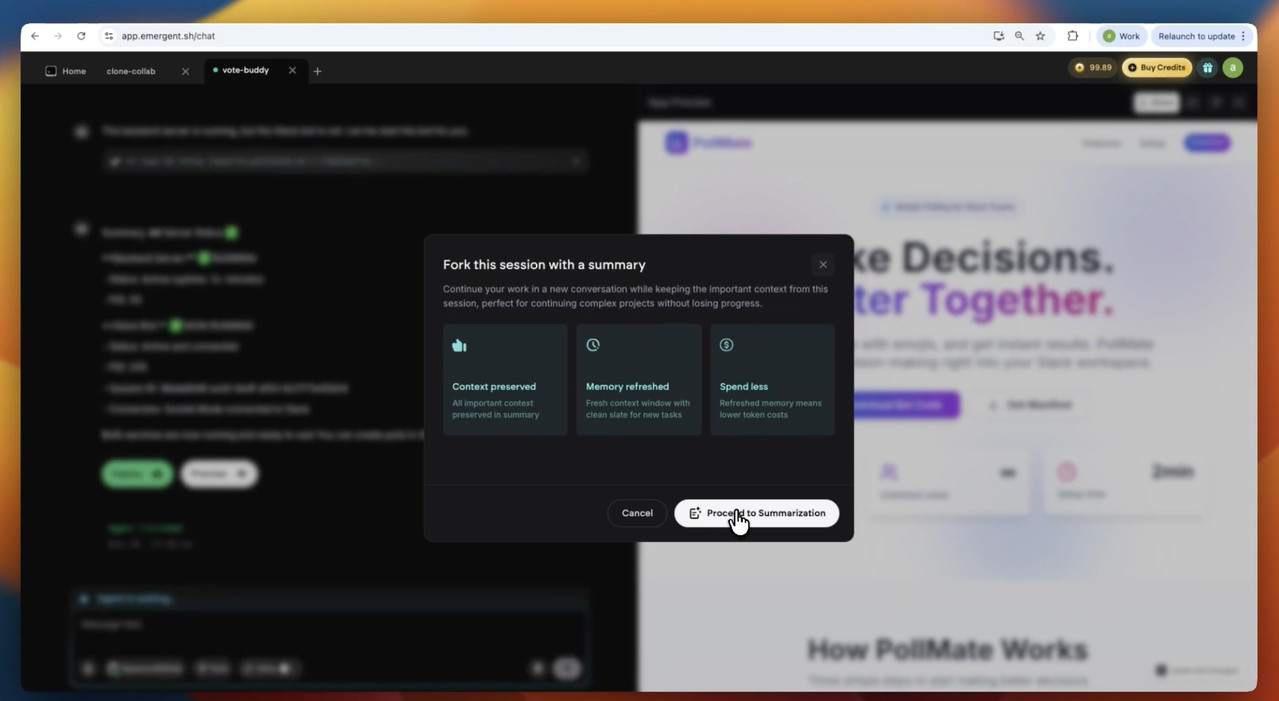Add a new tab with plus icon
The width and height of the screenshot is (1279, 701).
[x=317, y=71]
